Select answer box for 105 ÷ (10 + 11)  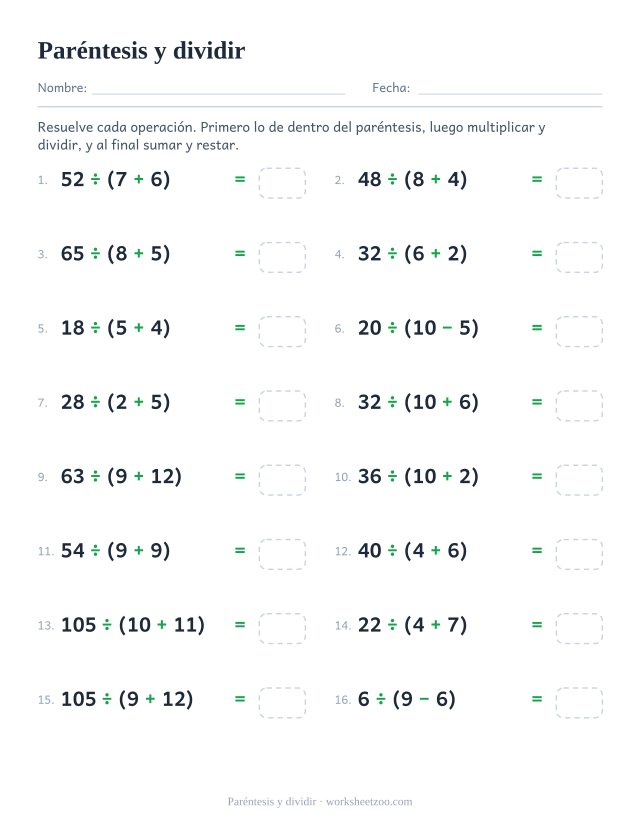coord(282,629)
